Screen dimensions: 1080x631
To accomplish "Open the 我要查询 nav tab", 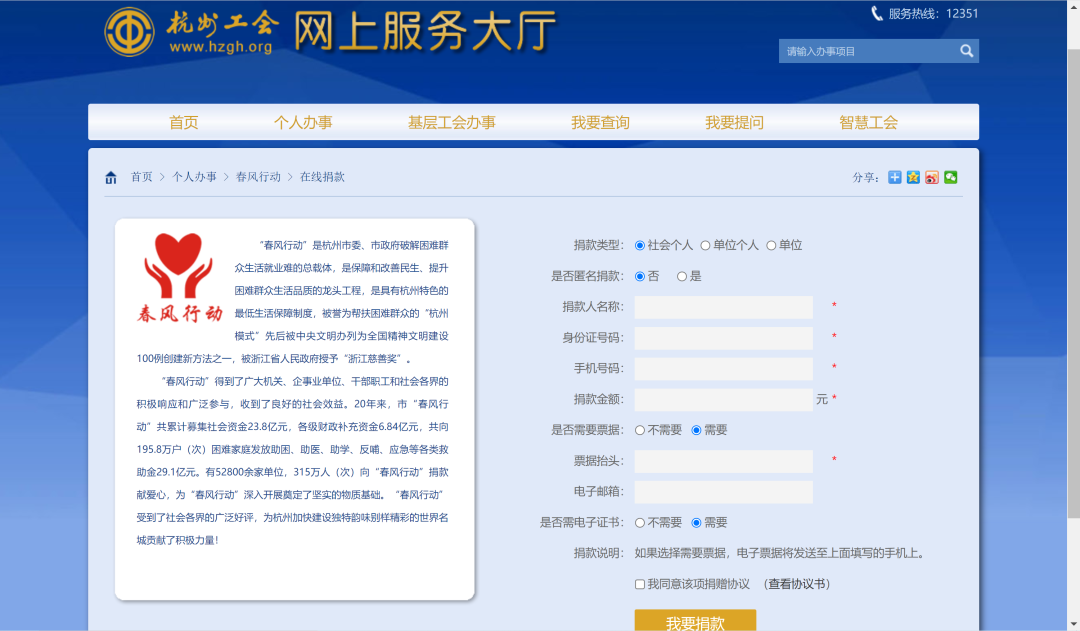I will 601,123.
